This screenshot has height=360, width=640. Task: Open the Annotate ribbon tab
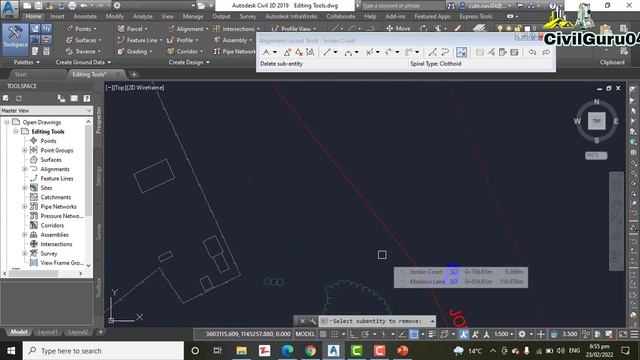pyautogui.click(x=85, y=16)
